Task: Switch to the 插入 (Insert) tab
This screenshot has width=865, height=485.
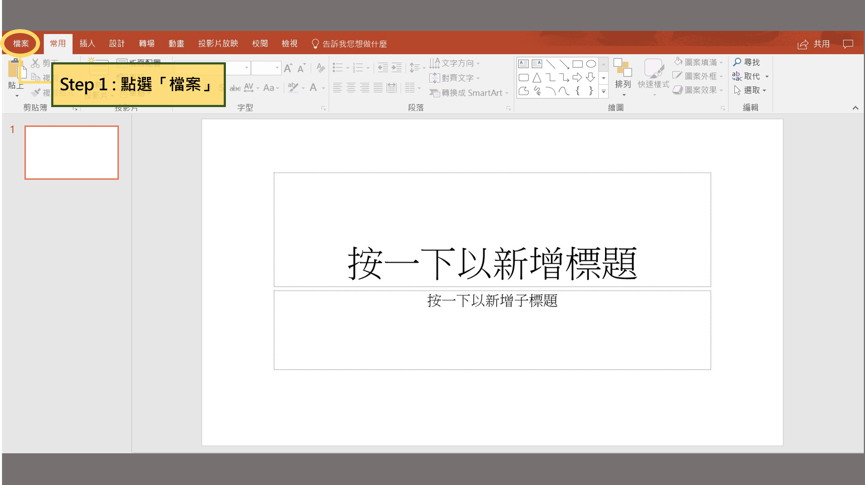Action: coord(87,44)
